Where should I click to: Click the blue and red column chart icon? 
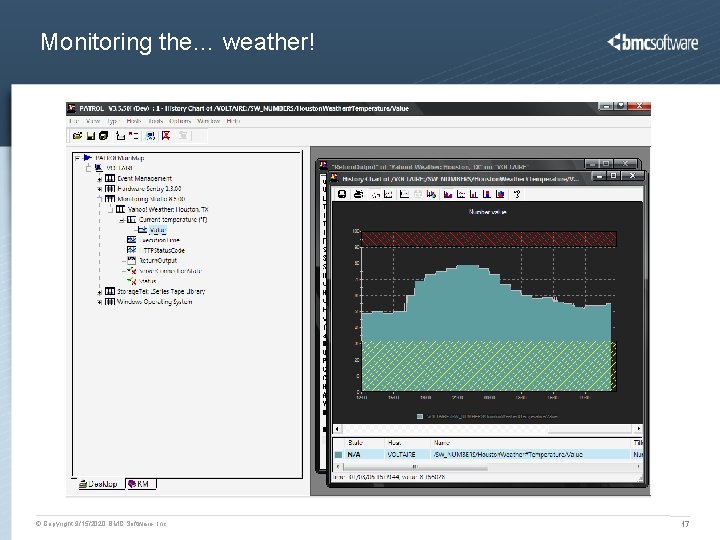[x=487, y=194]
